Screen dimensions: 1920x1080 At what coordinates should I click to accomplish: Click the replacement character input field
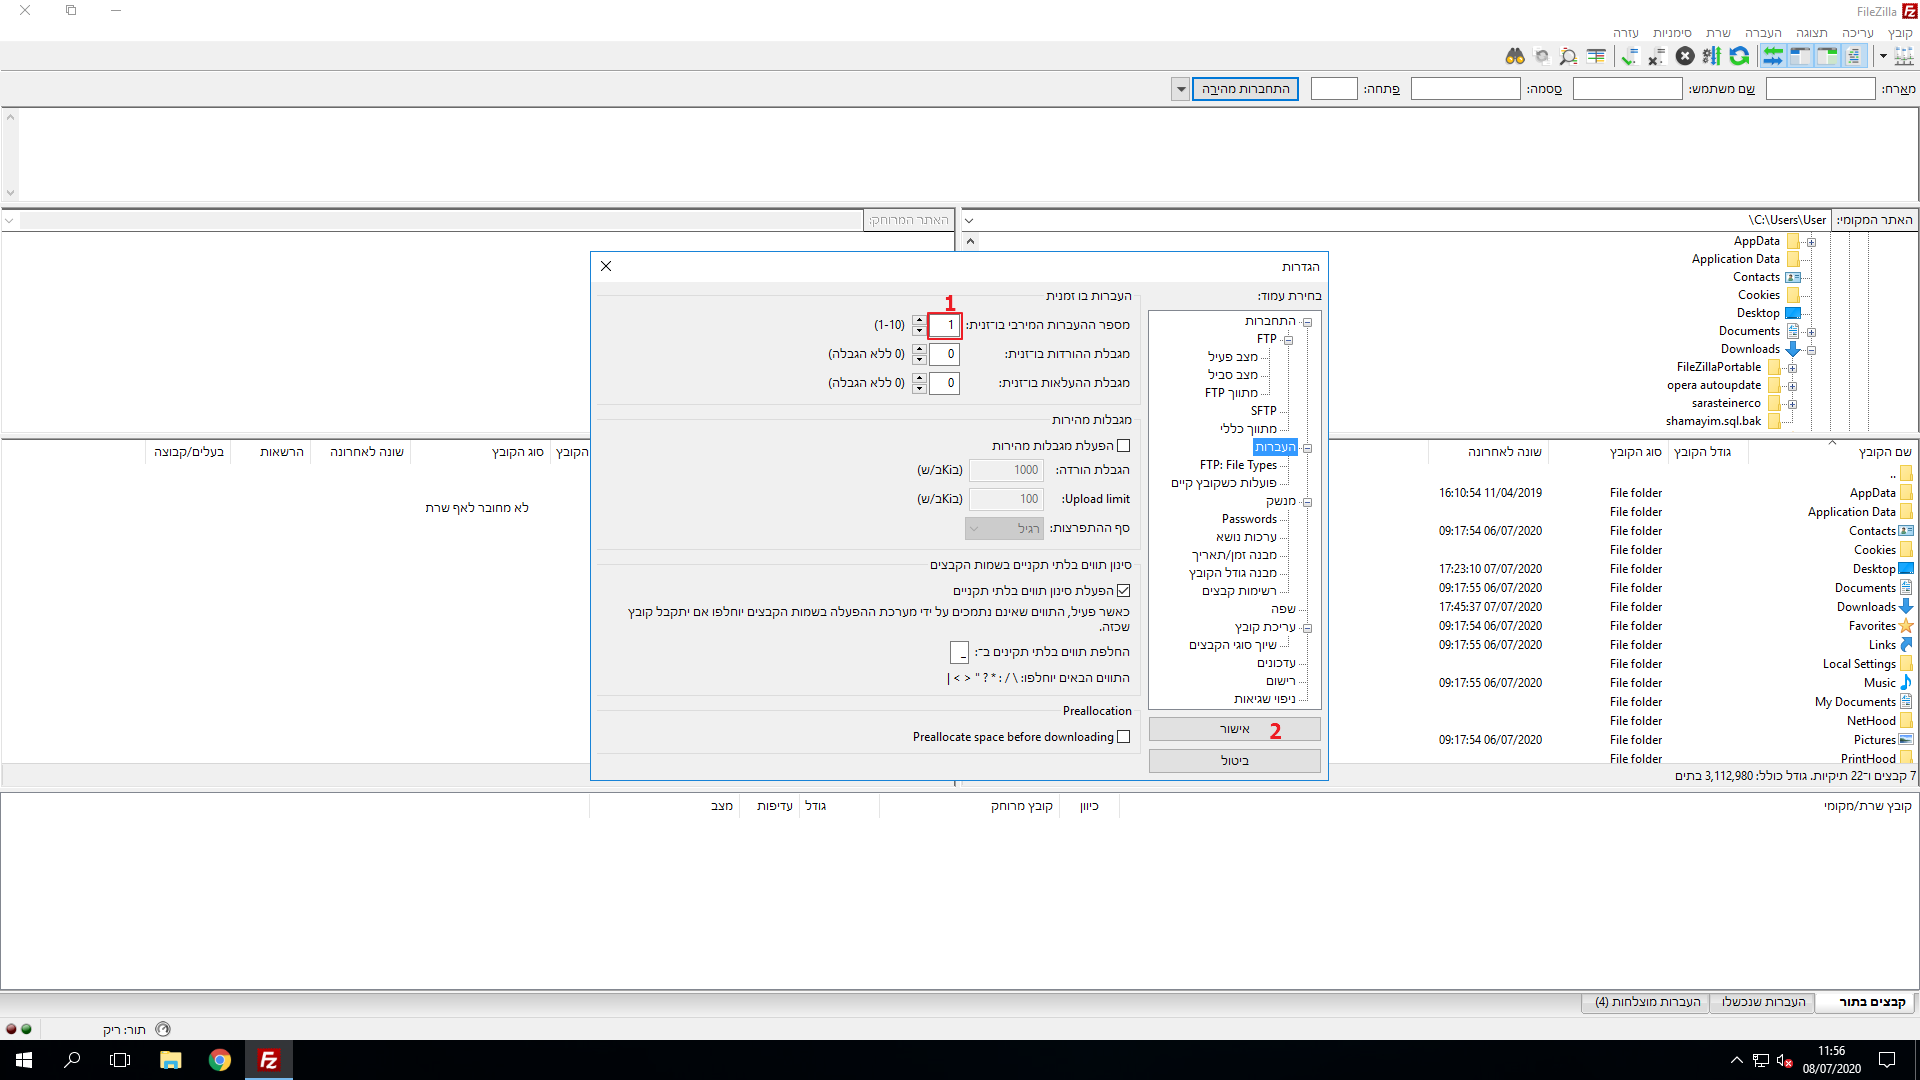[959, 653]
